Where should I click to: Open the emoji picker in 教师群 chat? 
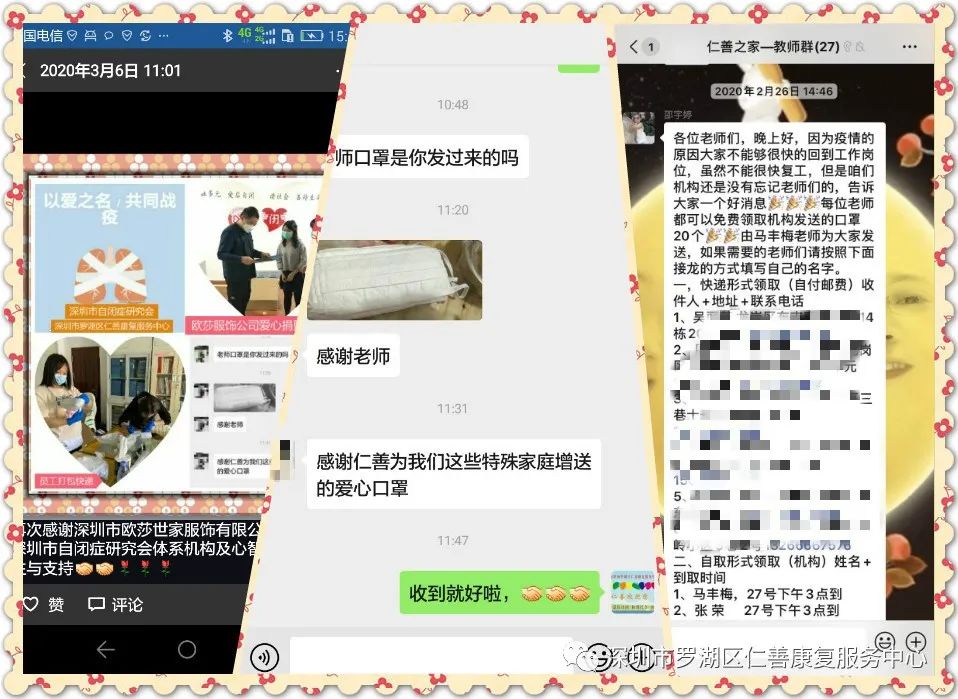coord(885,642)
